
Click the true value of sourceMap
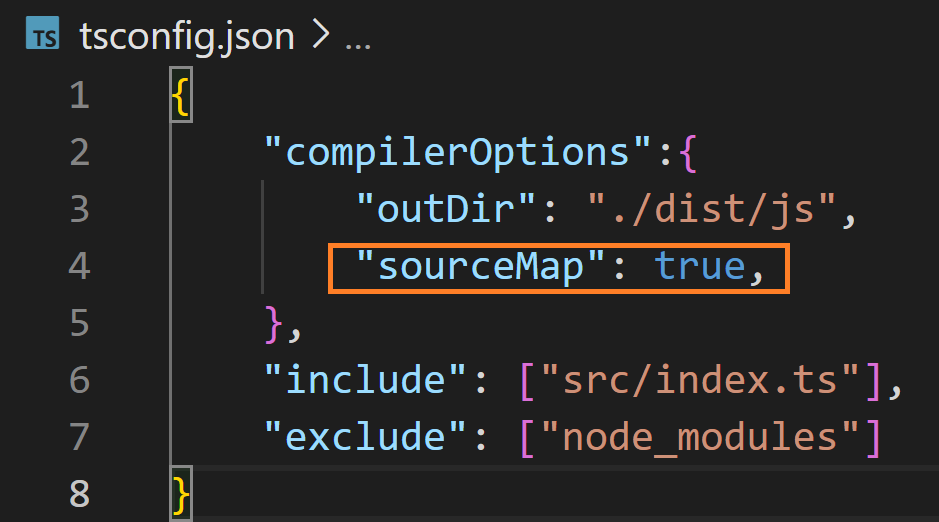[x=700, y=266]
